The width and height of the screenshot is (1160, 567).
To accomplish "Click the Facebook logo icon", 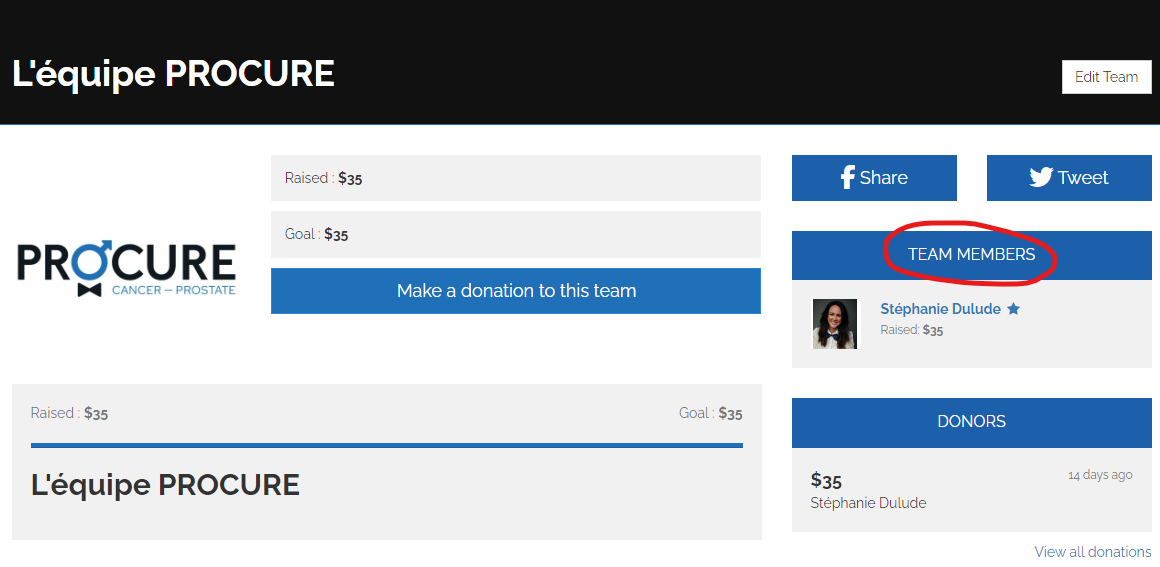I will point(847,178).
